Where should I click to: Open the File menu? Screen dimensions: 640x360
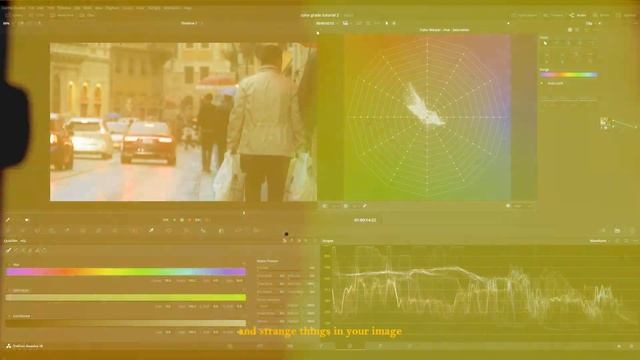31,8
